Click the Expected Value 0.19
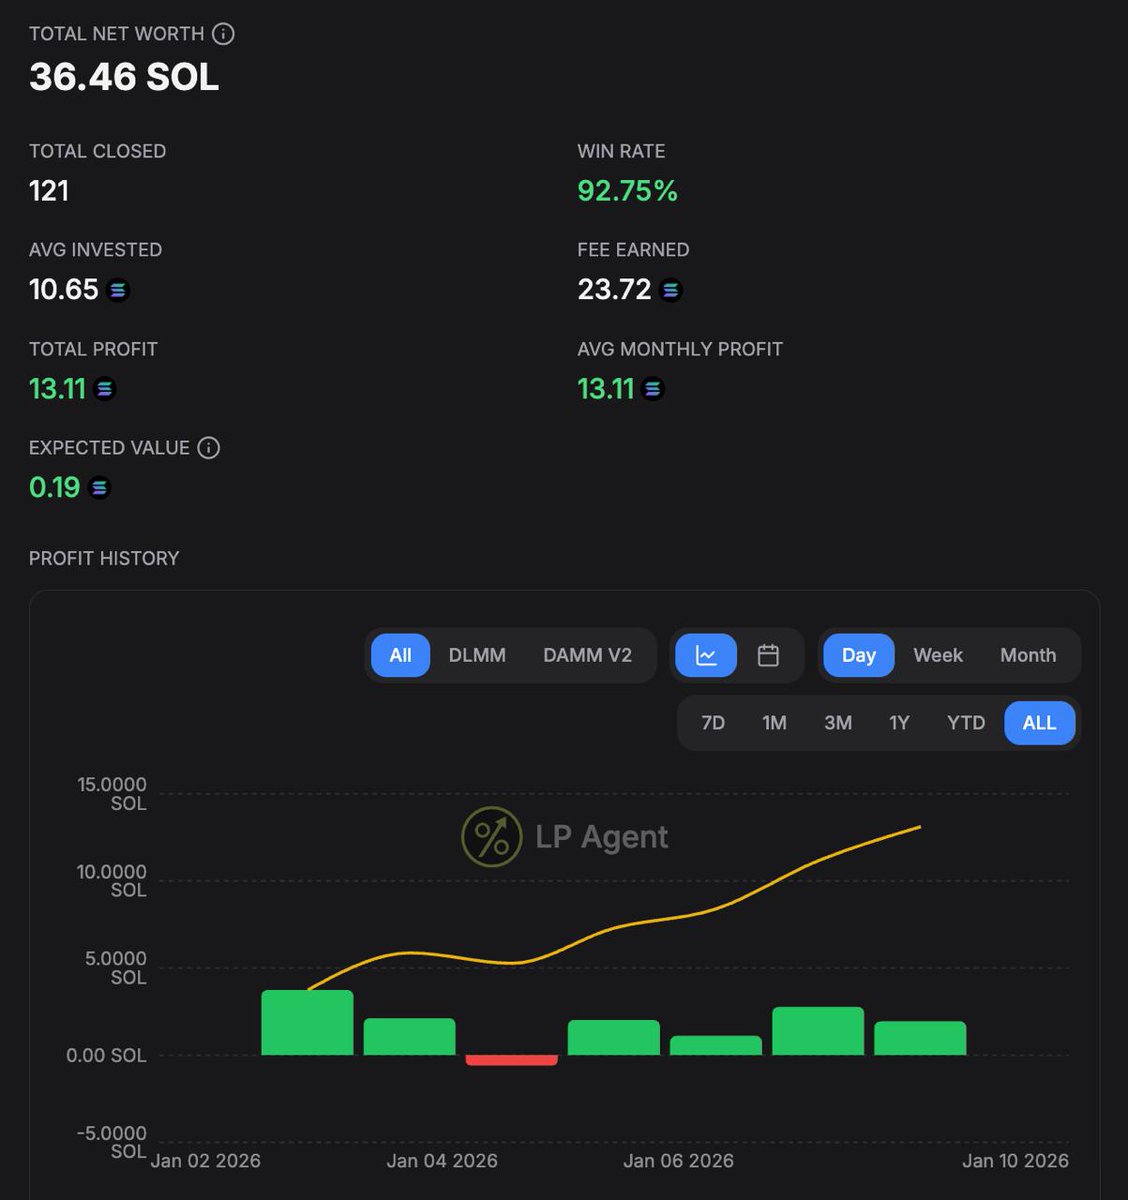Image resolution: width=1128 pixels, height=1200 pixels. click(54, 488)
